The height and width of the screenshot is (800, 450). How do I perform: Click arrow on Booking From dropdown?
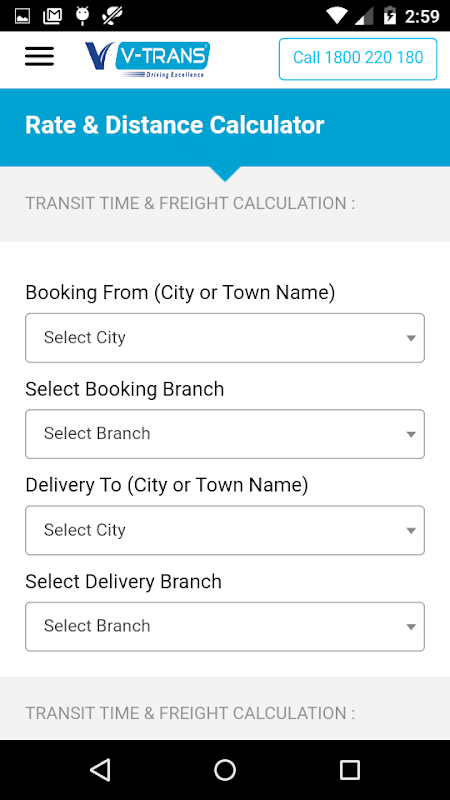pyautogui.click(x=411, y=338)
